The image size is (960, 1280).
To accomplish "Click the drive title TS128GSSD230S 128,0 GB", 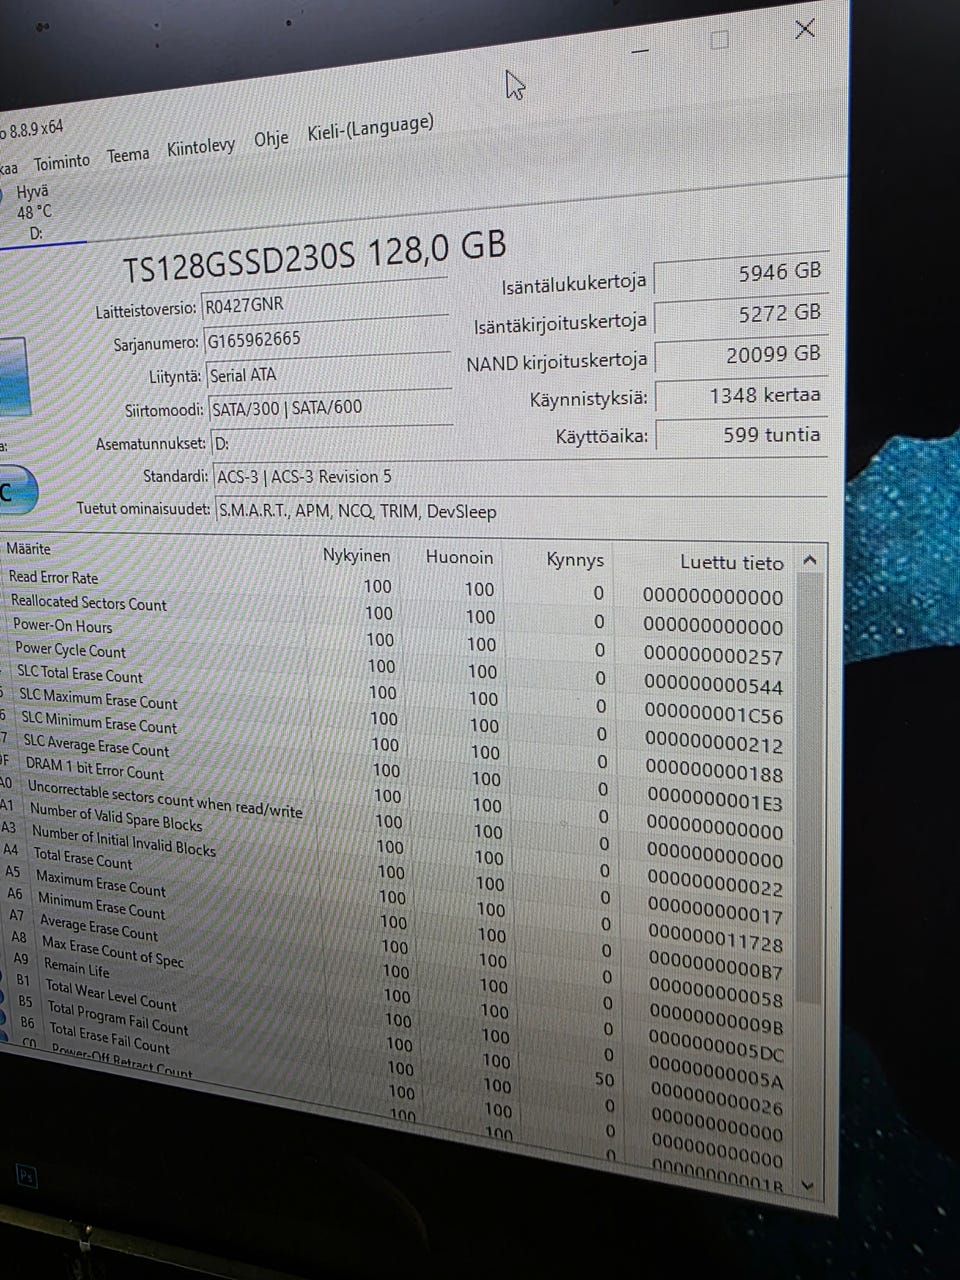I will tap(314, 257).
